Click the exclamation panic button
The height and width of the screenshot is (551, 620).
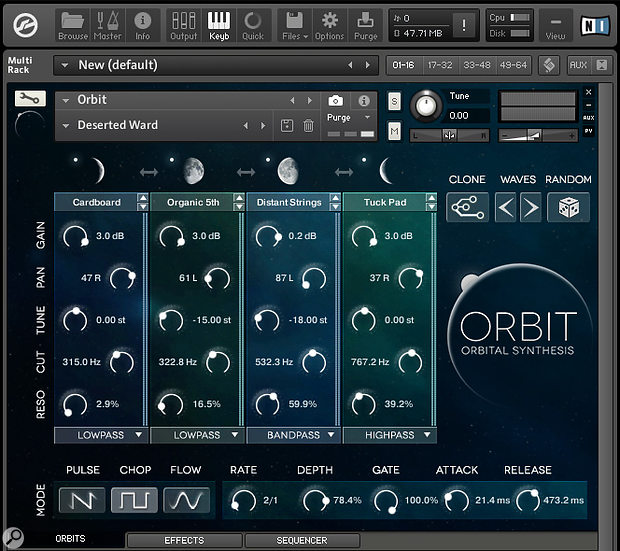[x=463, y=25]
